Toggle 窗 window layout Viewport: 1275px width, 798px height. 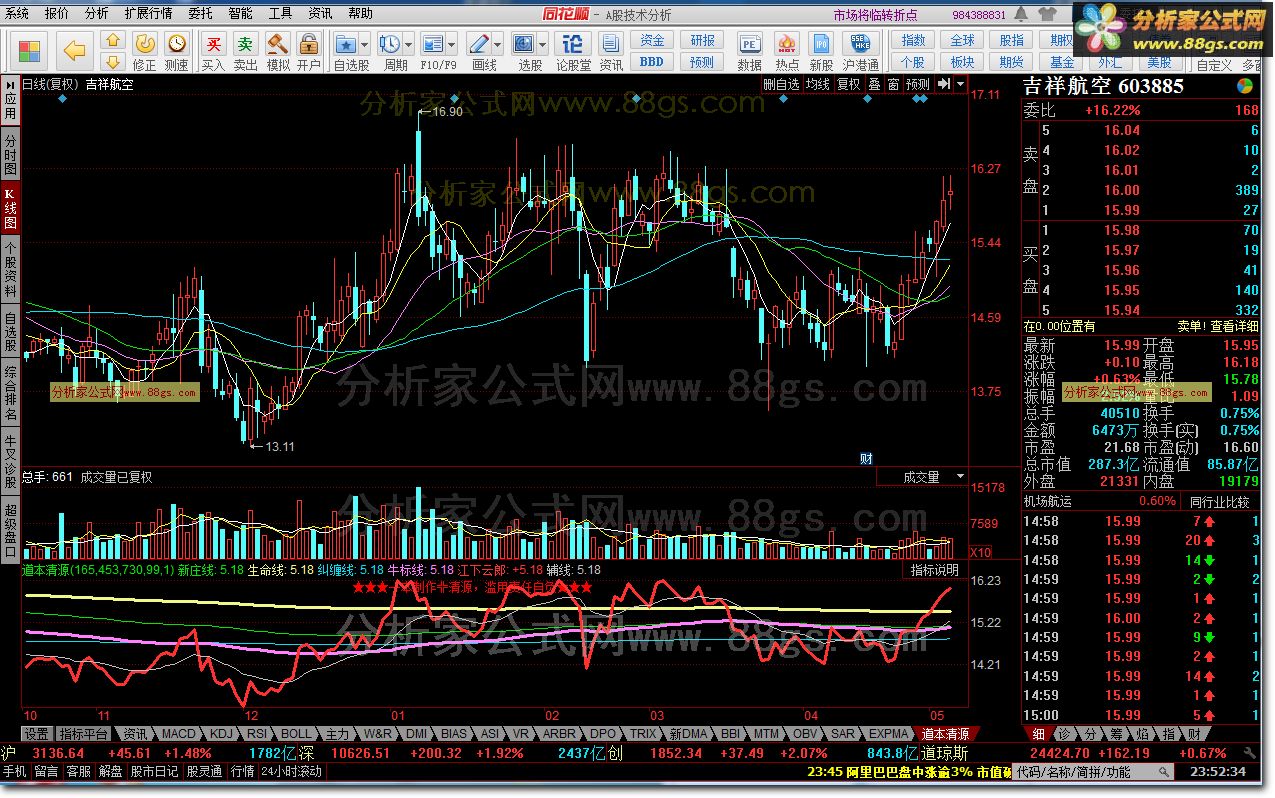click(893, 85)
